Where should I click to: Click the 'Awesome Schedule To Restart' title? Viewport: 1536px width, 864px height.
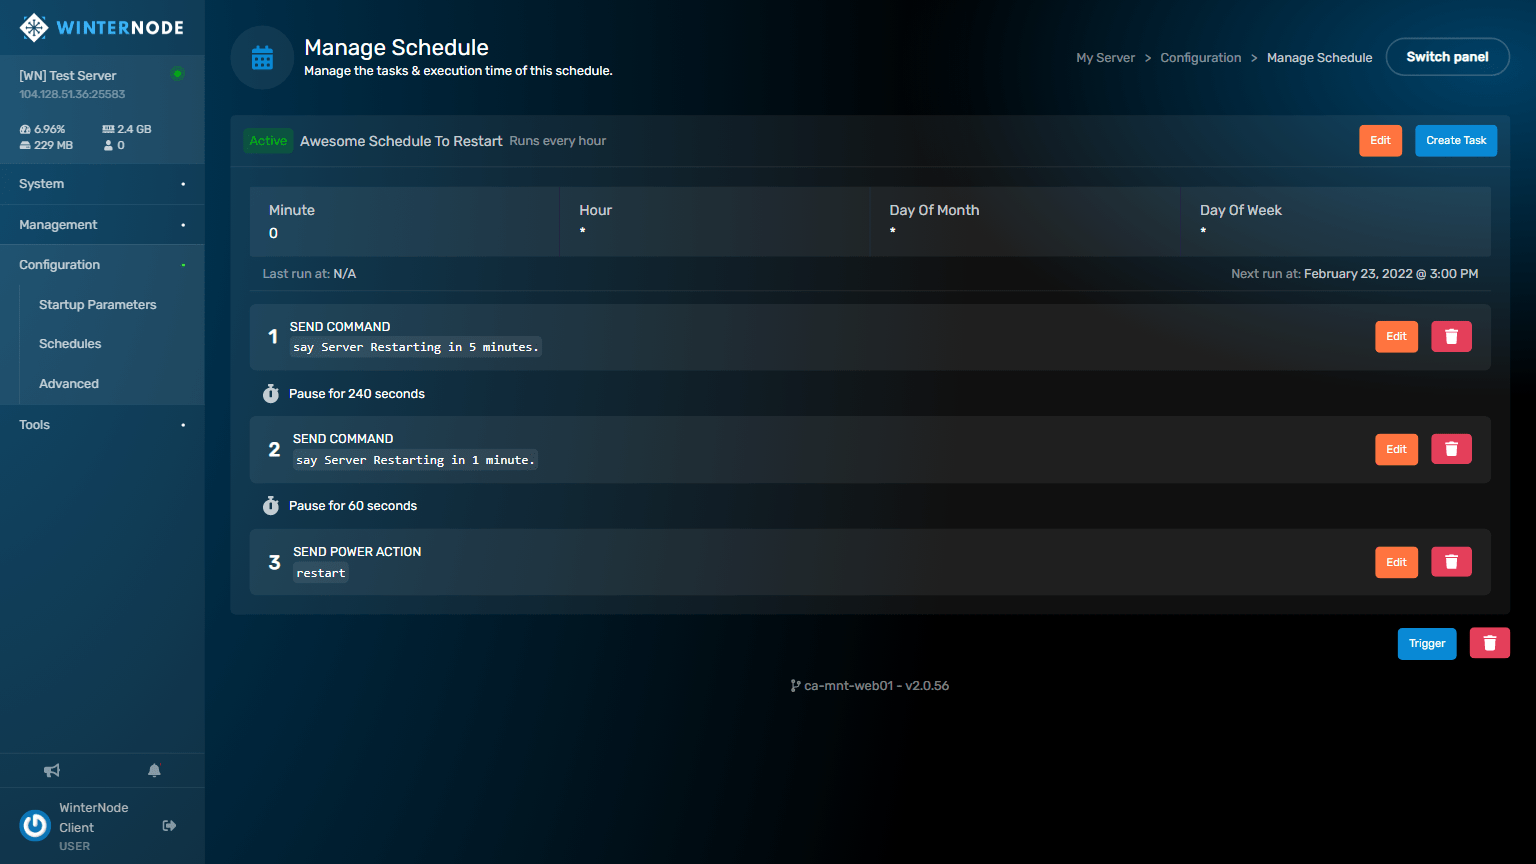[401, 141]
